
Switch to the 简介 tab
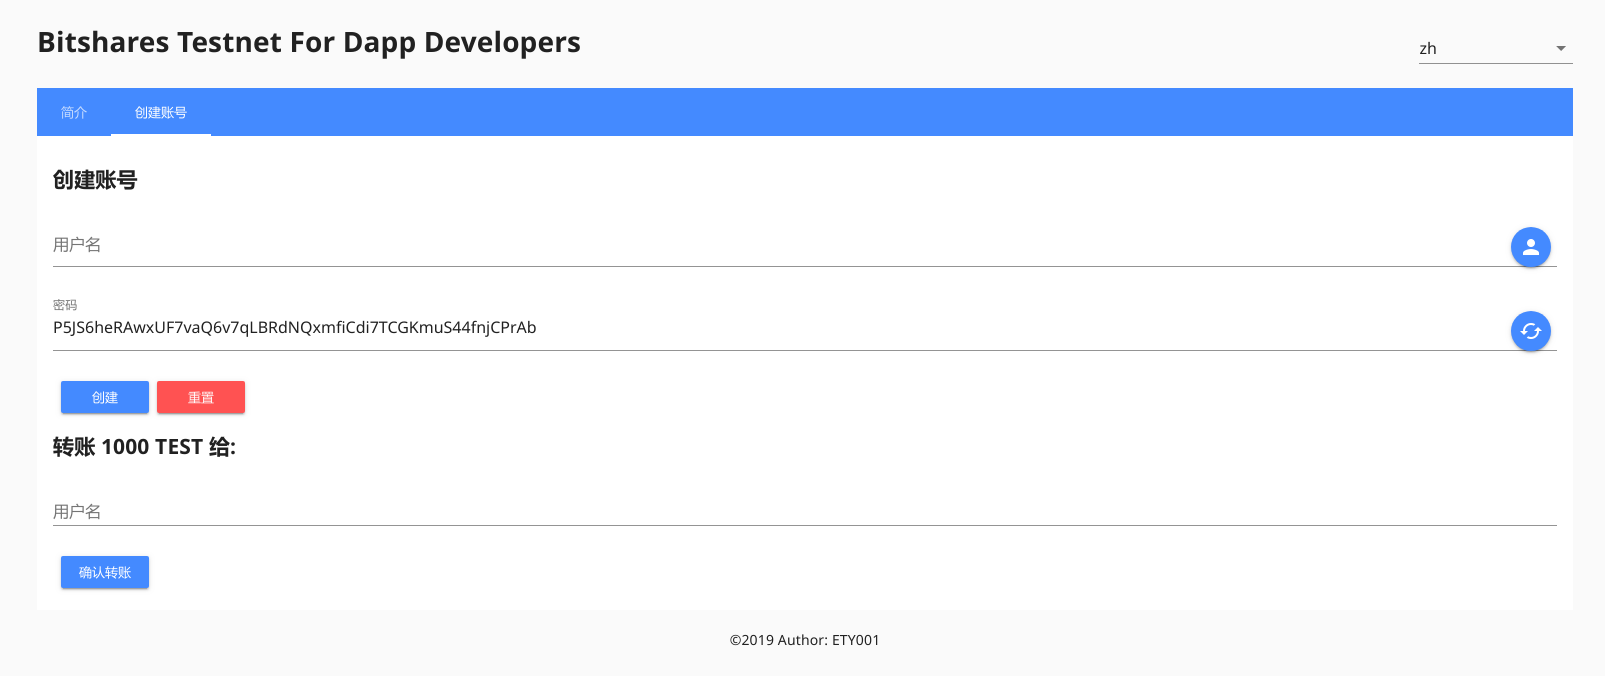(x=74, y=112)
